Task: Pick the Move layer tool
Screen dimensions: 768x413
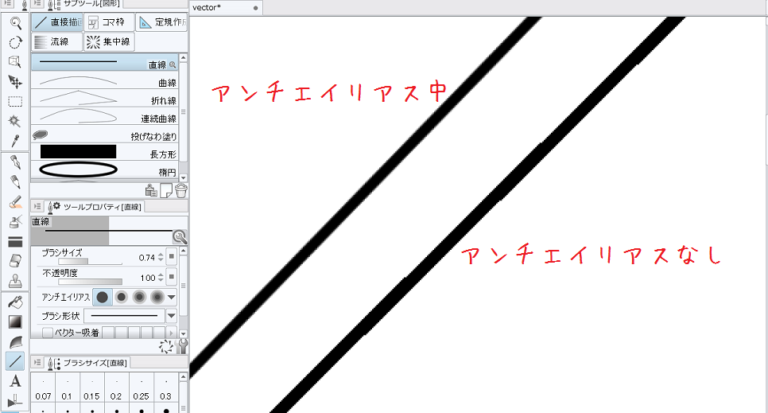Action: (x=15, y=82)
